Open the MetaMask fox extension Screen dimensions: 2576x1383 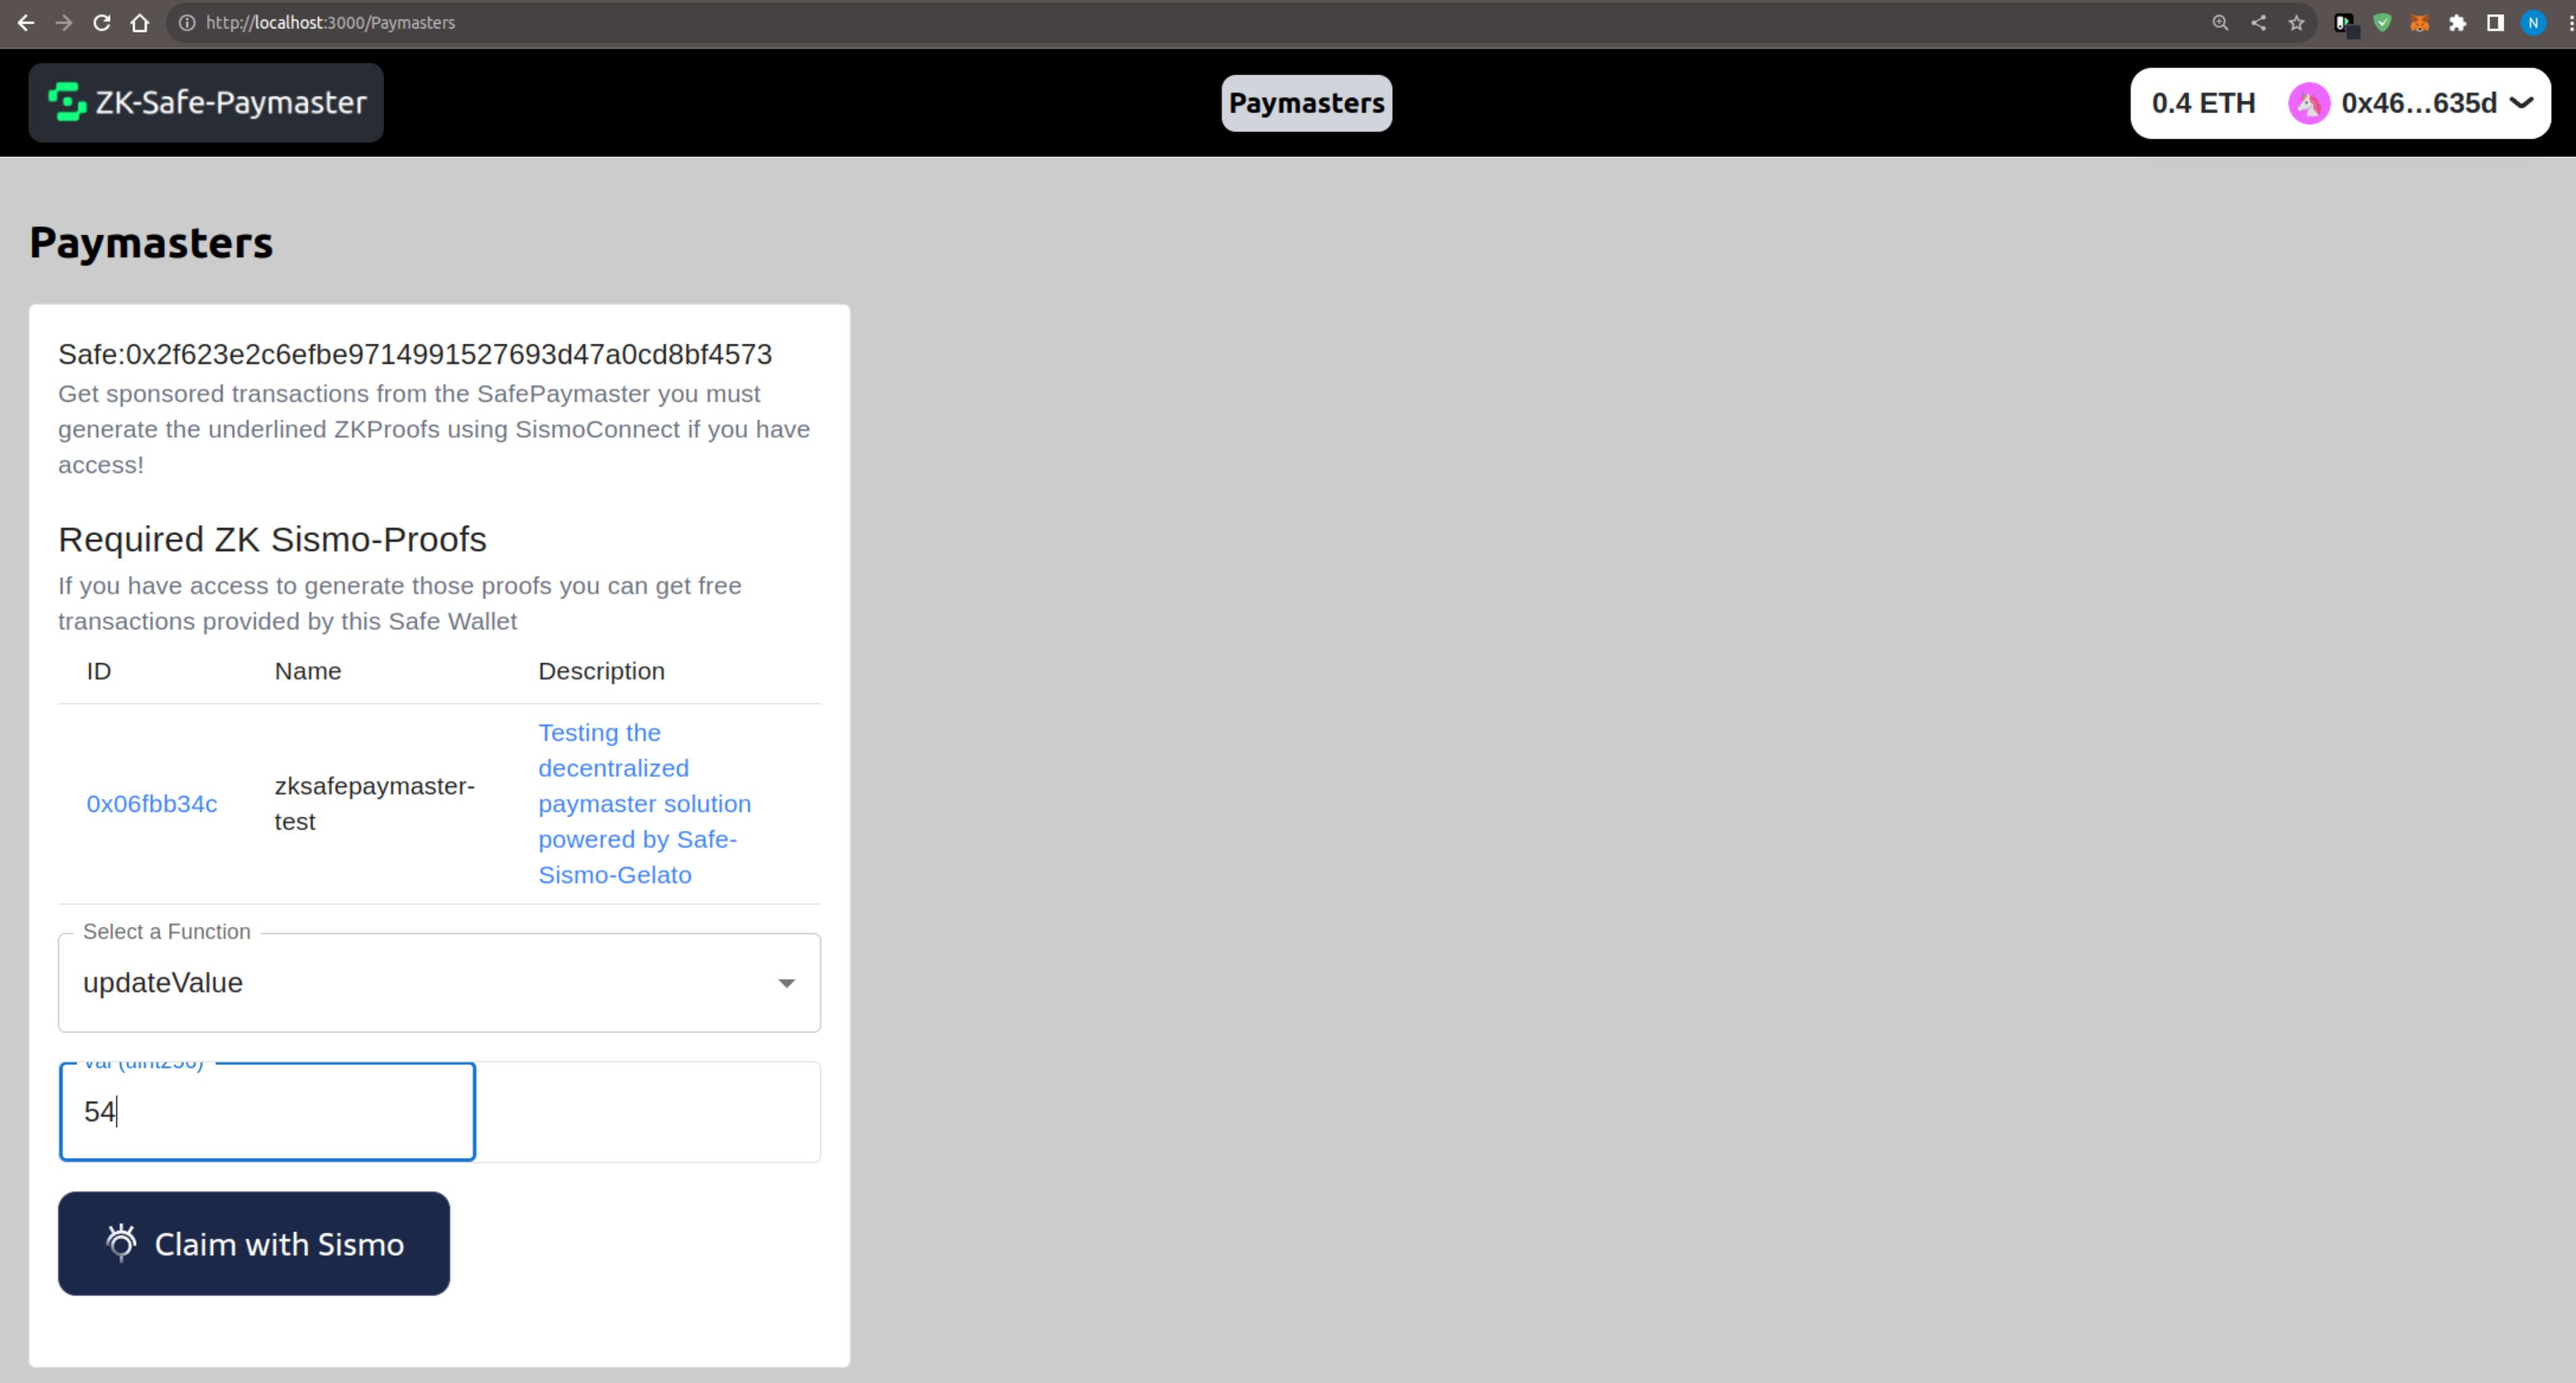pyautogui.click(x=2420, y=22)
